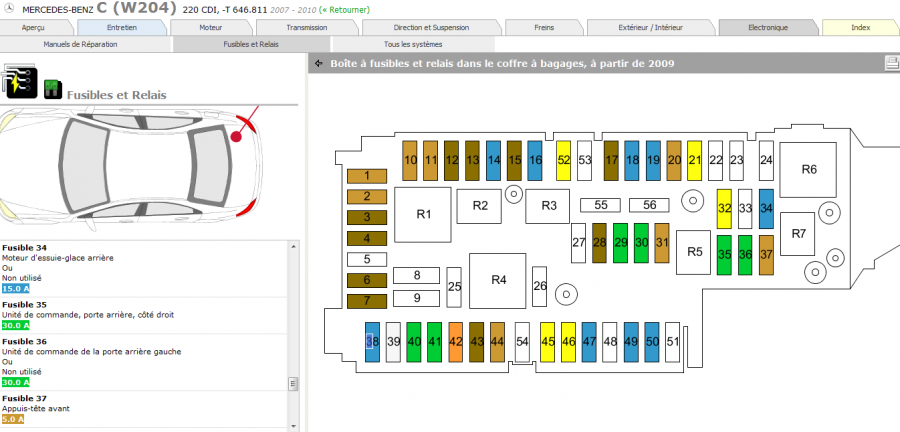Viewport: 900px width, 432px height.
Task: Click relay R5 in the diagram
Action: click(x=694, y=252)
